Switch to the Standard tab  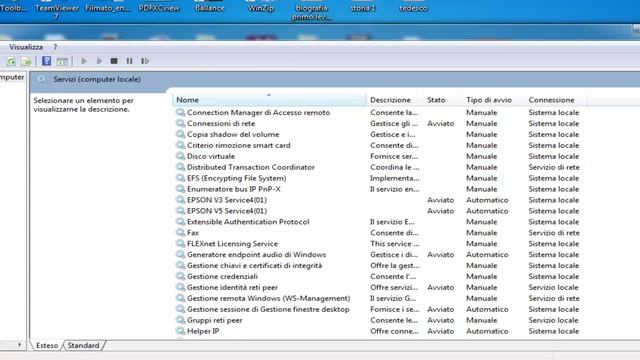click(x=83, y=345)
